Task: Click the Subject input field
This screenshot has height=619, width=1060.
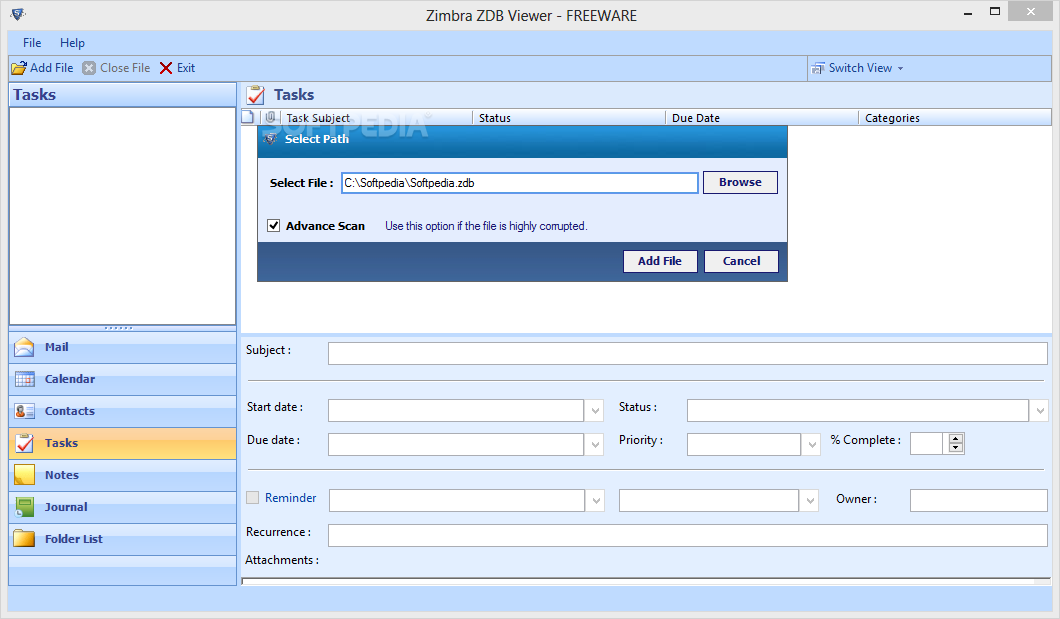Action: click(x=688, y=353)
